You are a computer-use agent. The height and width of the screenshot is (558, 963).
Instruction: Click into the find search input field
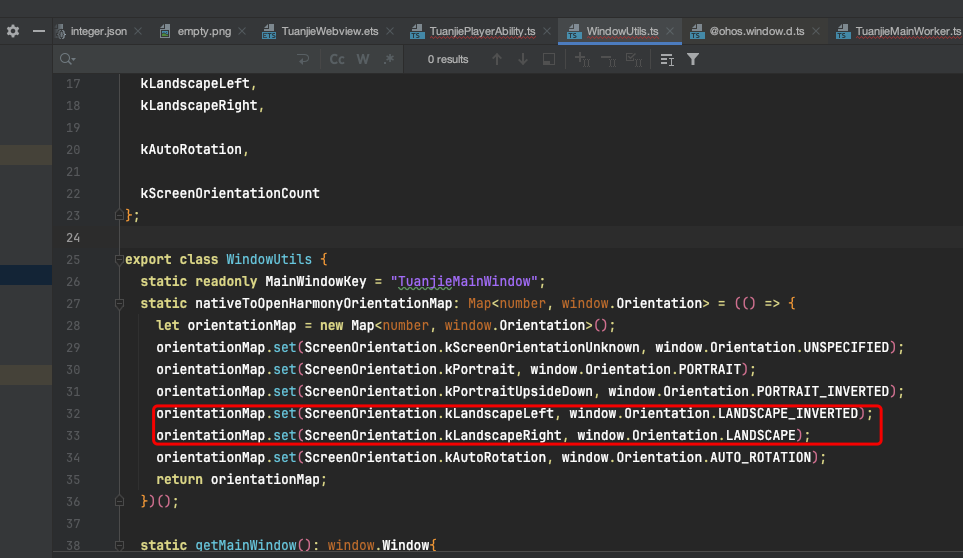180,60
